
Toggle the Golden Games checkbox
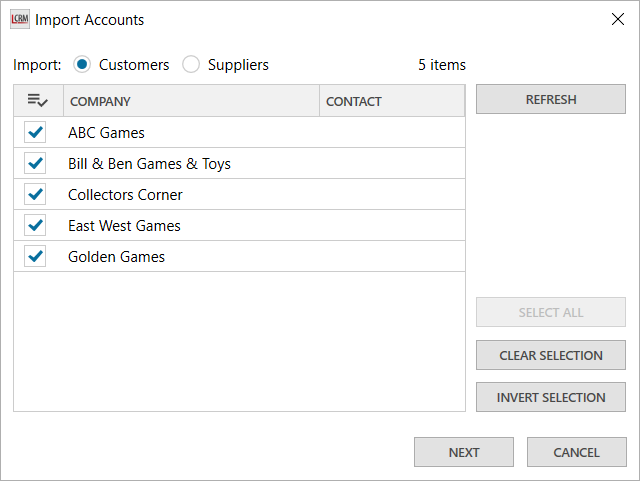pyautogui.click(x=36, y=256)
